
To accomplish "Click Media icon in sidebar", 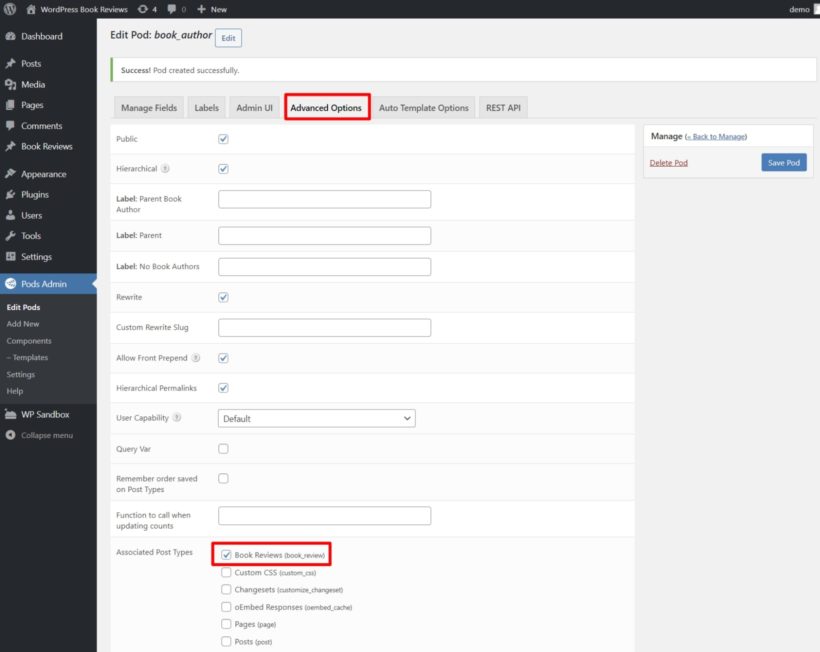I will coord(10,84).
